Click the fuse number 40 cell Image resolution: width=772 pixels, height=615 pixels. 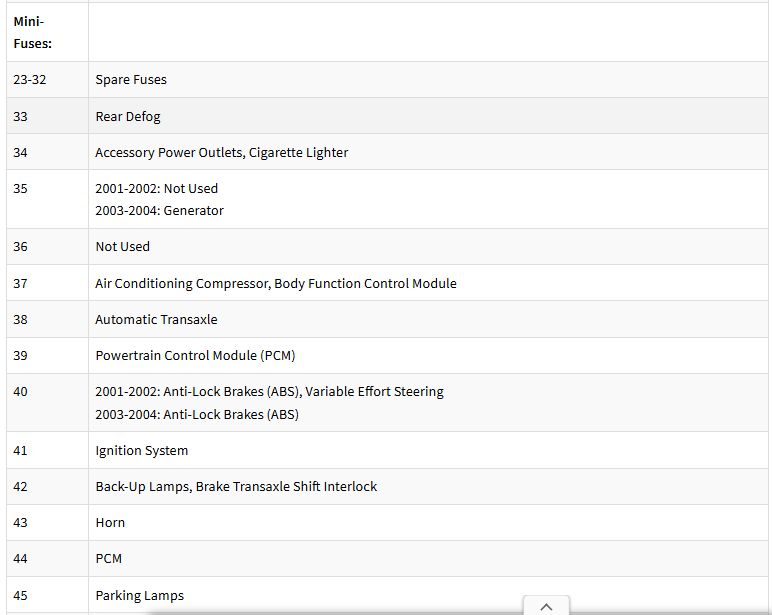point(47,402)
